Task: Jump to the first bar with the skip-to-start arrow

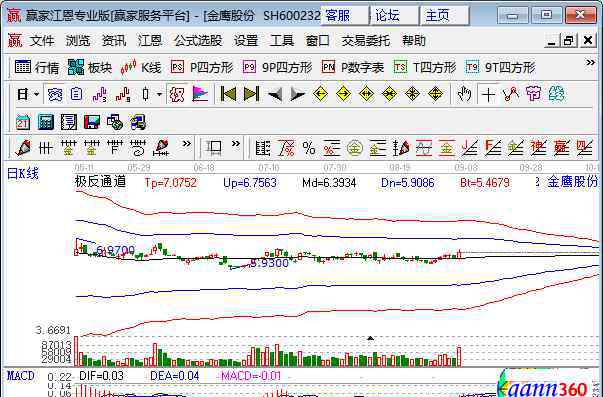Action: [228, 94]
